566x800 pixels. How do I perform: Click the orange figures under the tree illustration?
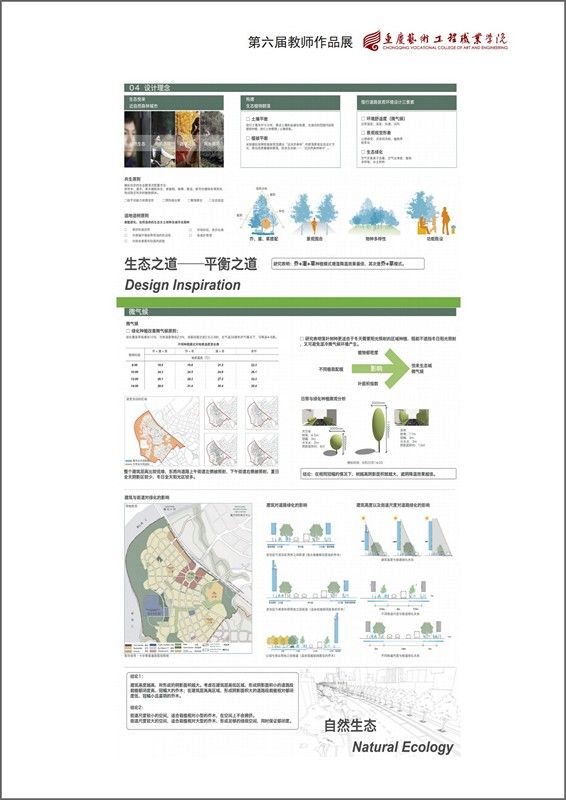pos(435,222)
